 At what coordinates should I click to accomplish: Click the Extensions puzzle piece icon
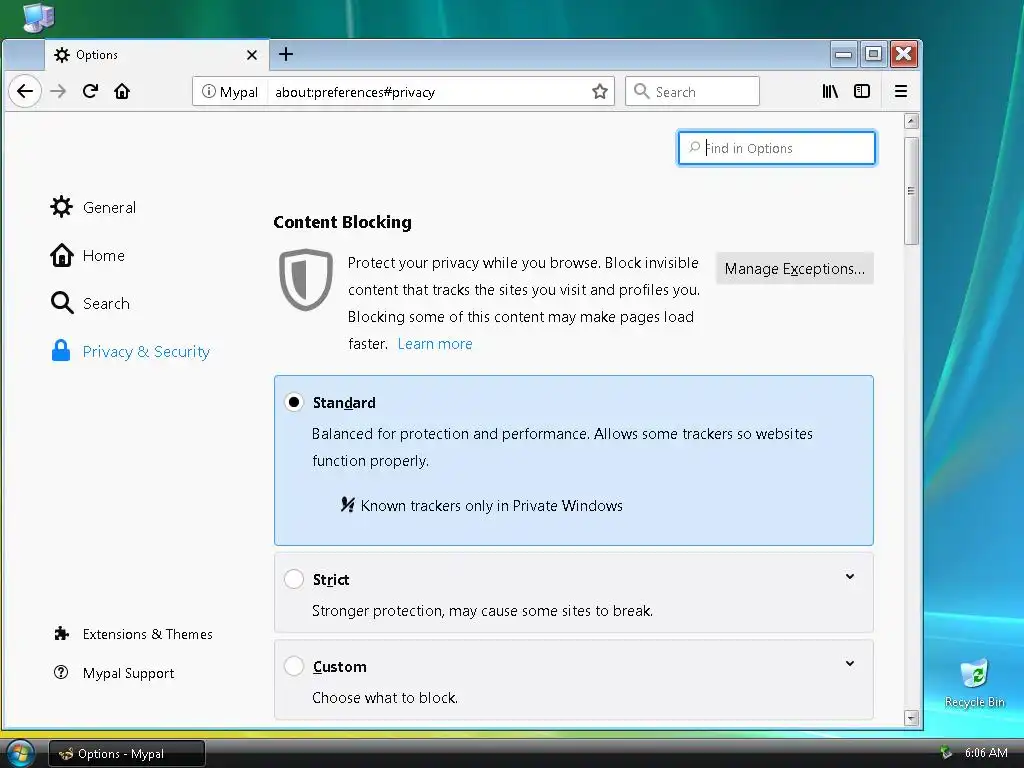[x=61, y=633]
